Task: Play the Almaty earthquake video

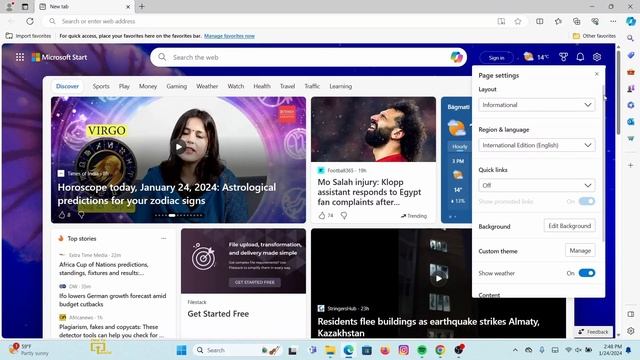Action: [x=438, y=278]
